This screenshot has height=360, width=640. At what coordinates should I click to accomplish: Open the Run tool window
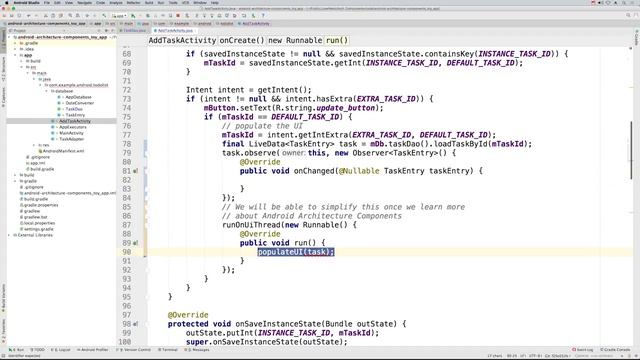[17, 350]
